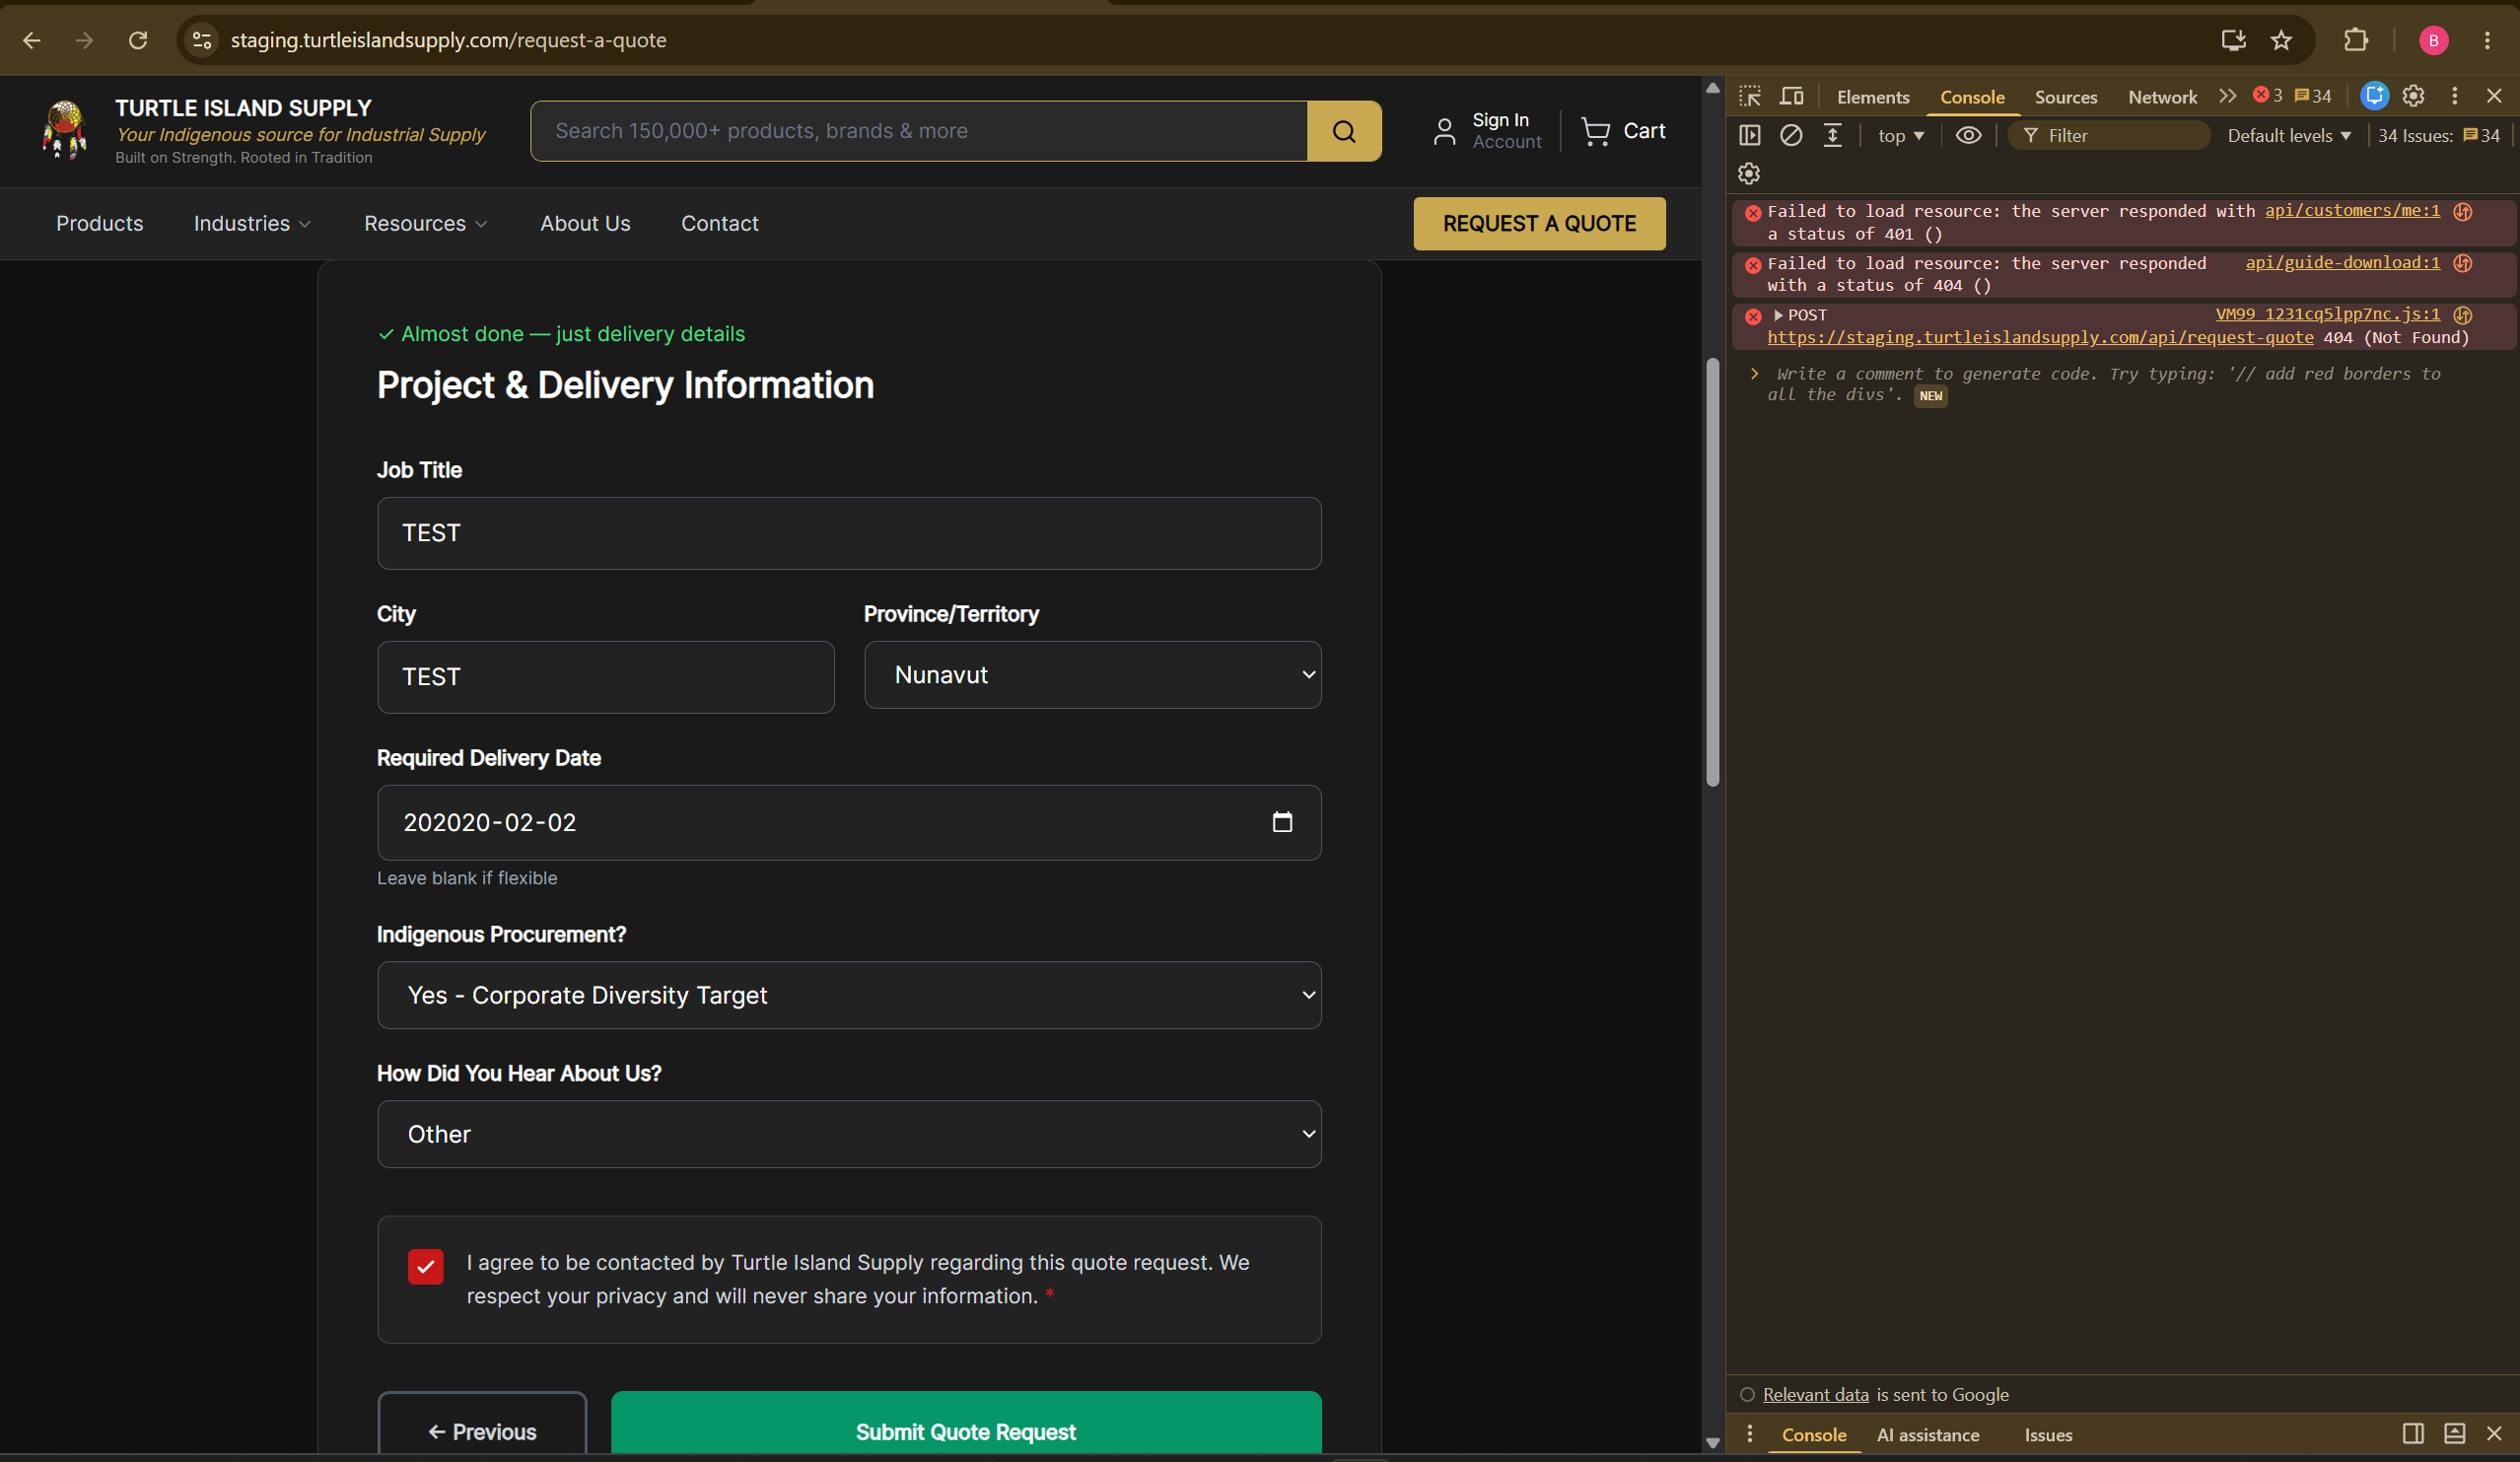Switch to the Network tab
2520x1462 pixels.
coord(2162,97)
